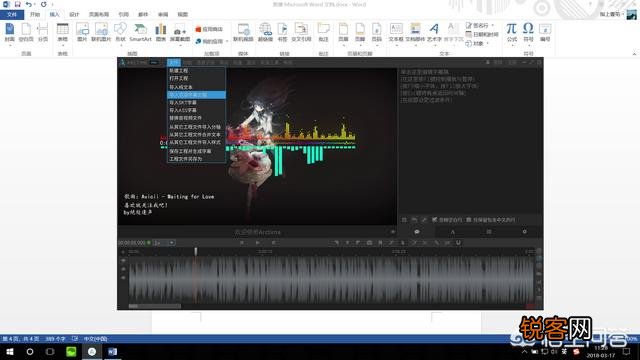Switch to the Review tab (审阅)
This screenshot has height=360, width=640.
pyautogui.click(x=163, y=14)
